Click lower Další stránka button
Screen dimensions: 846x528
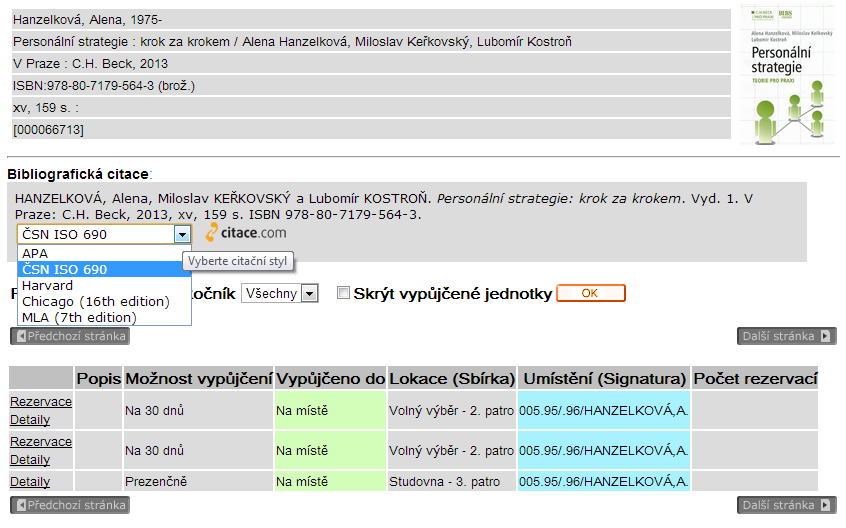tap(787, 505)
